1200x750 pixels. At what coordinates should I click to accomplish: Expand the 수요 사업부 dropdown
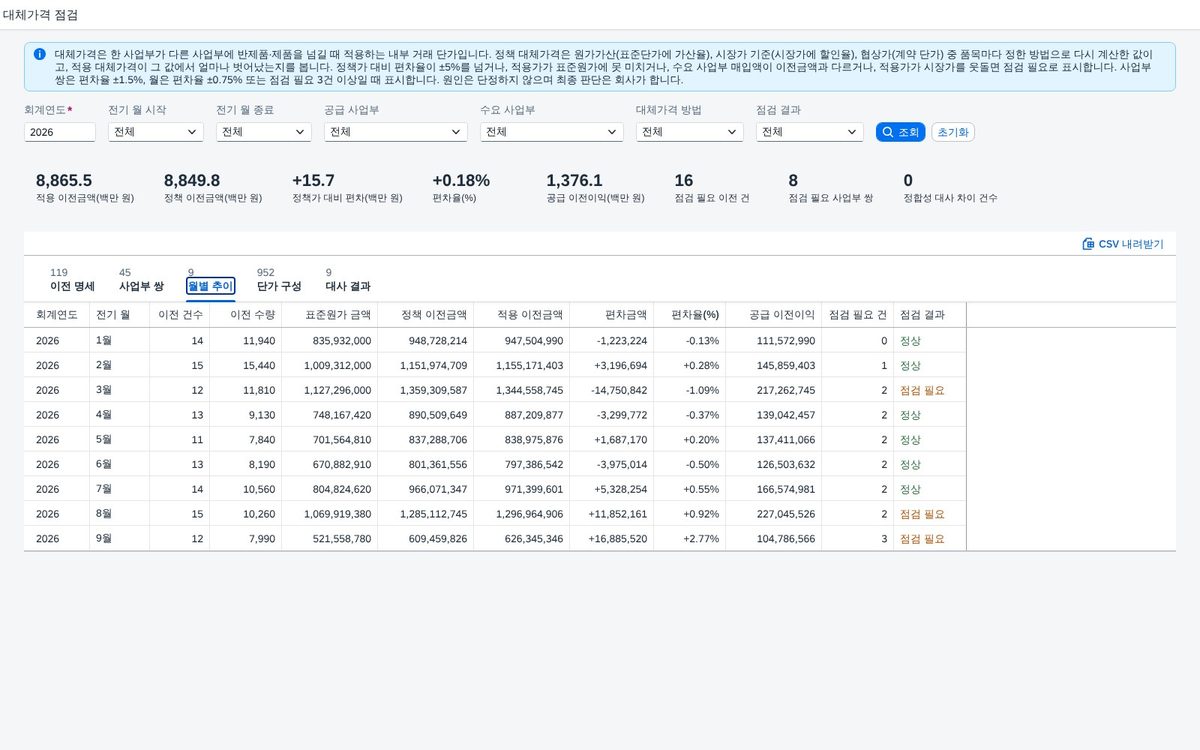[552, 132]
